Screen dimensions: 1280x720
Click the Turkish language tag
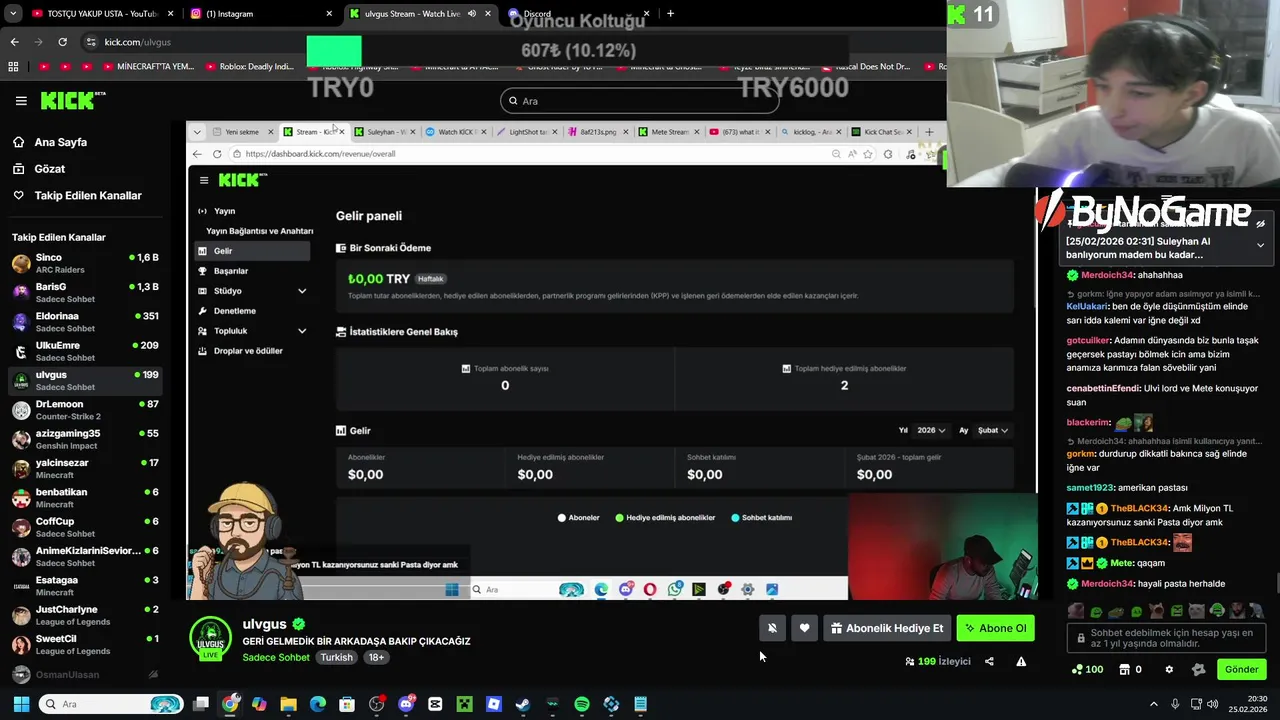click(x=336, y=657)
